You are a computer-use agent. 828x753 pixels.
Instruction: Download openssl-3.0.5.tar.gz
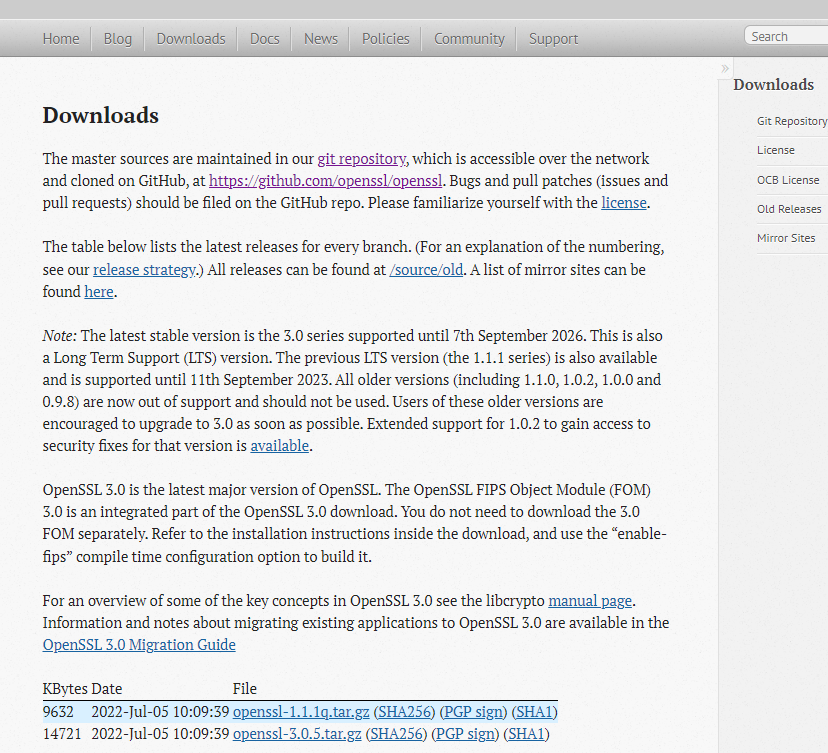click(297, 734)
